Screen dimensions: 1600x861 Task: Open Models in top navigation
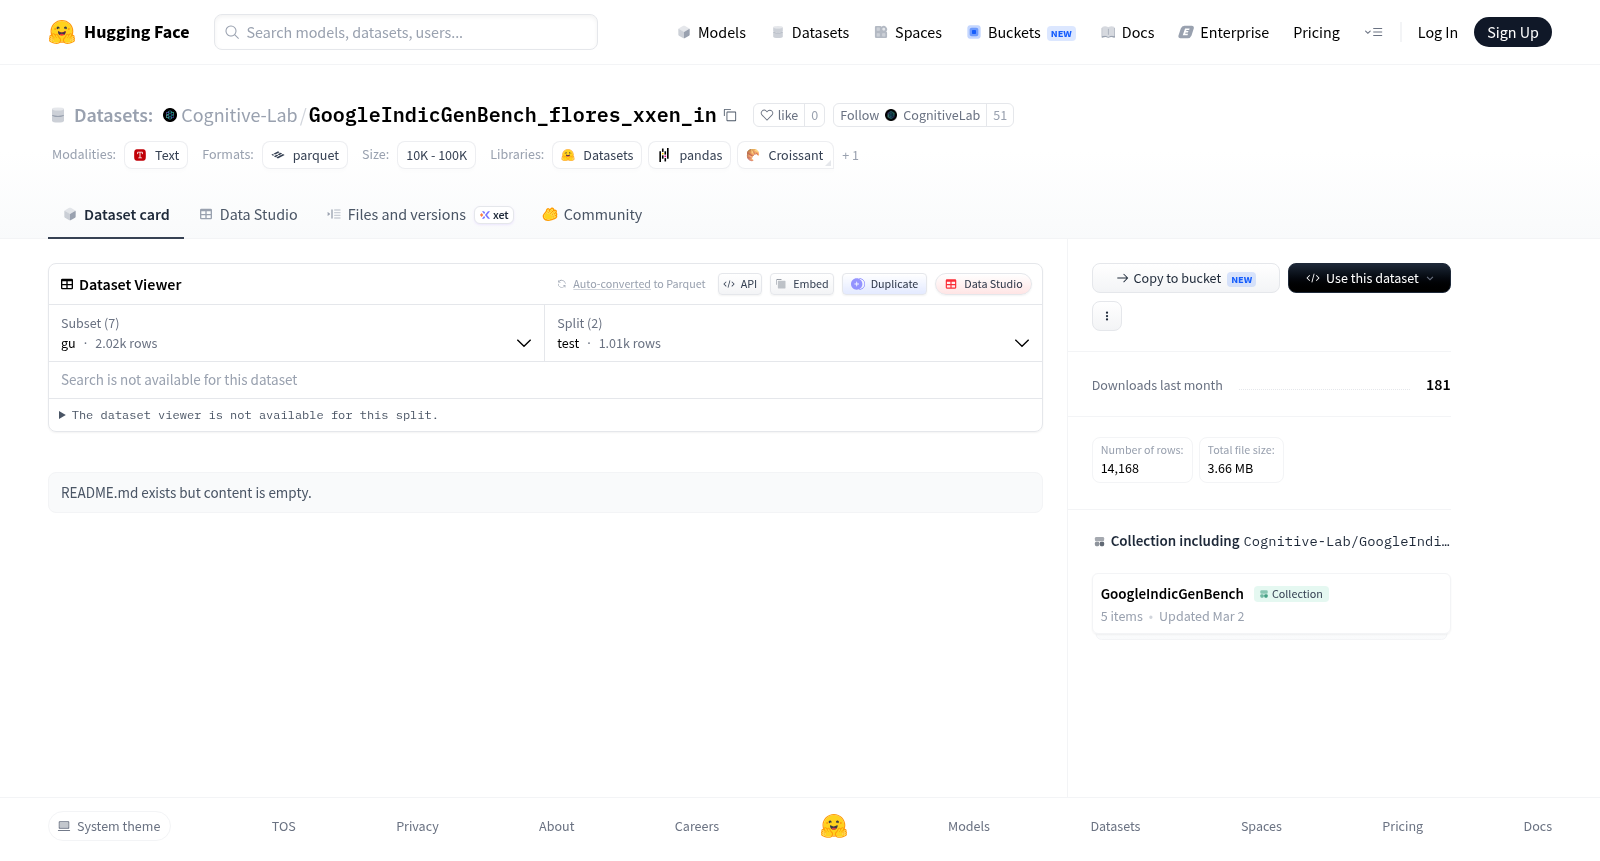711,32
